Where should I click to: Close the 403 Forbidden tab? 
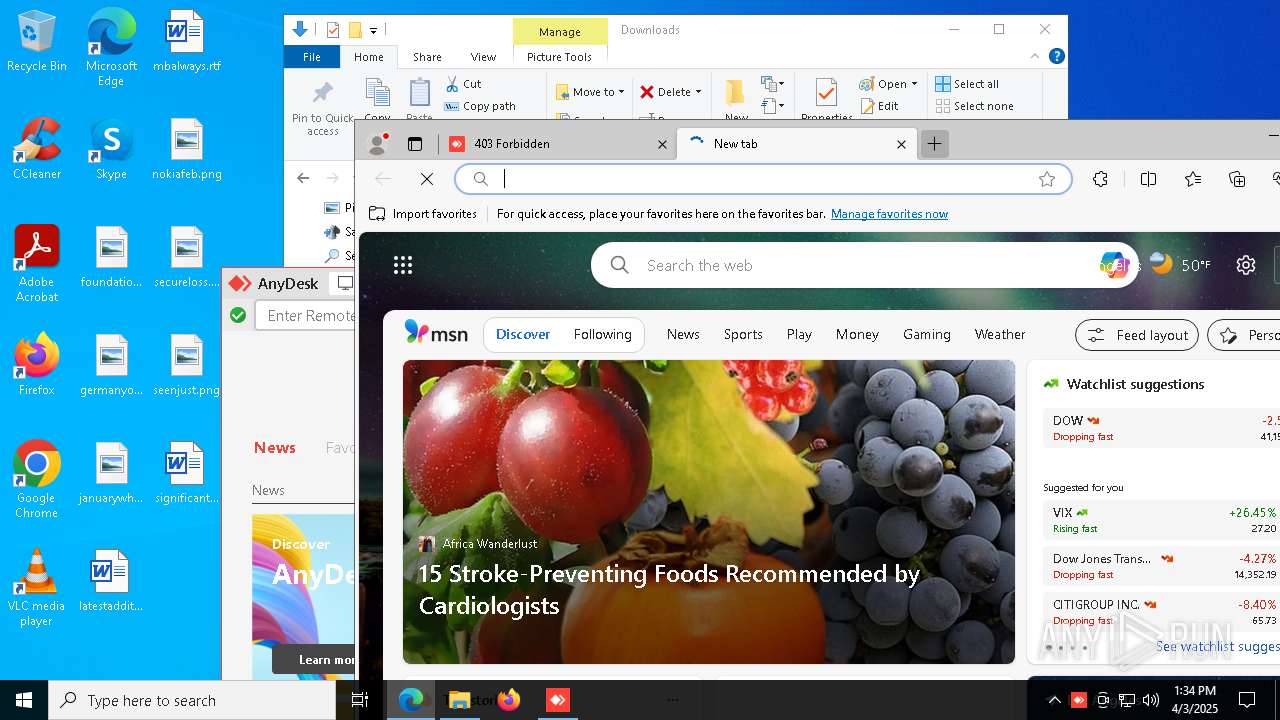tap(662, 144)
